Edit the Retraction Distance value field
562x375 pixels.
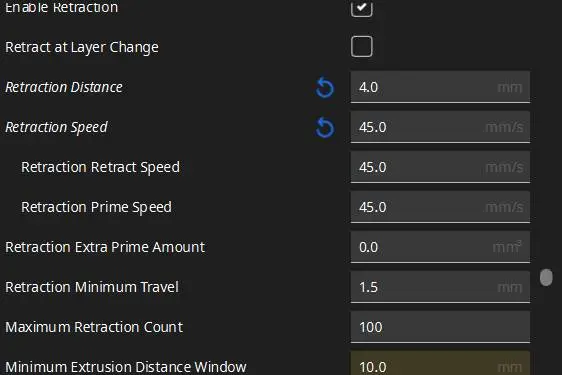pos(440,87)
